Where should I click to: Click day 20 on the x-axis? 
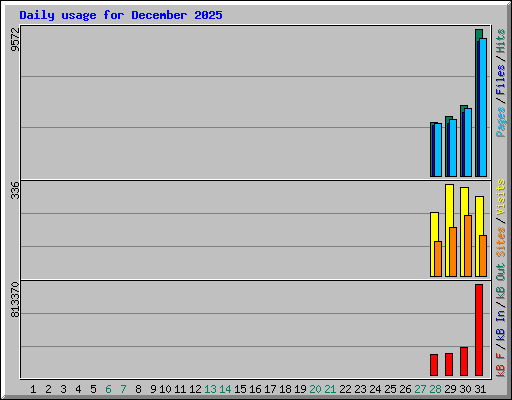315,389
